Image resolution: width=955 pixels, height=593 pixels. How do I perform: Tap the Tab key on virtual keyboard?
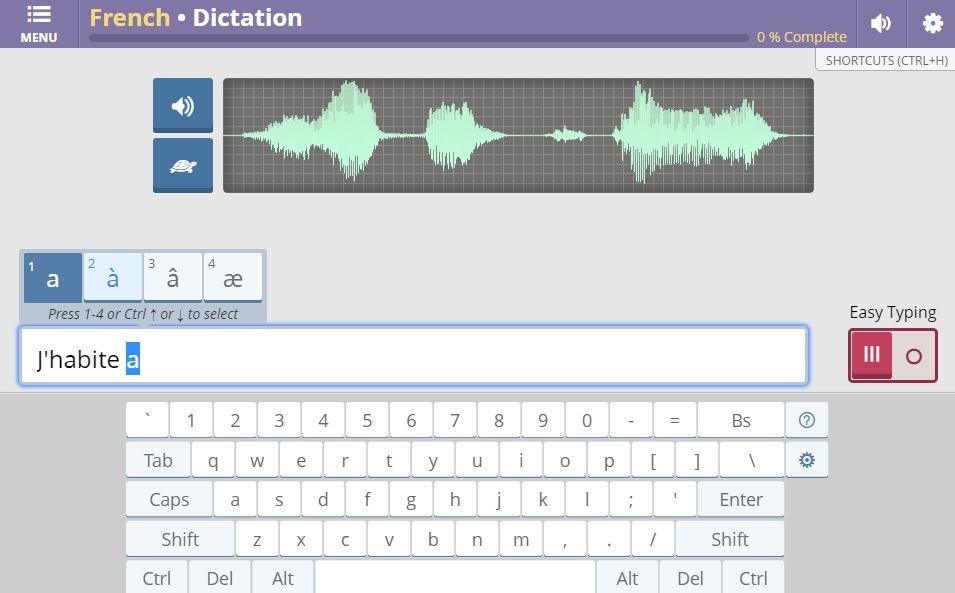158,460
